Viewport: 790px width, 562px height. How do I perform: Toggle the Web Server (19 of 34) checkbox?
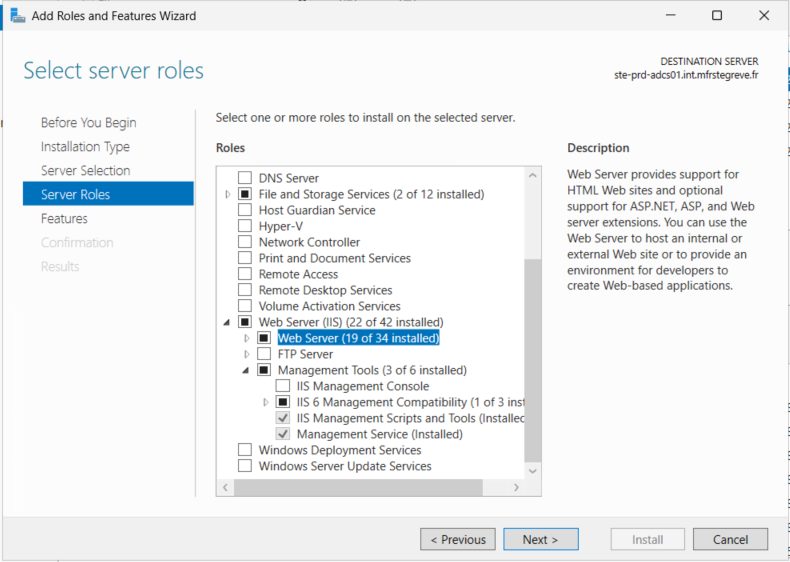click(264, 338)
